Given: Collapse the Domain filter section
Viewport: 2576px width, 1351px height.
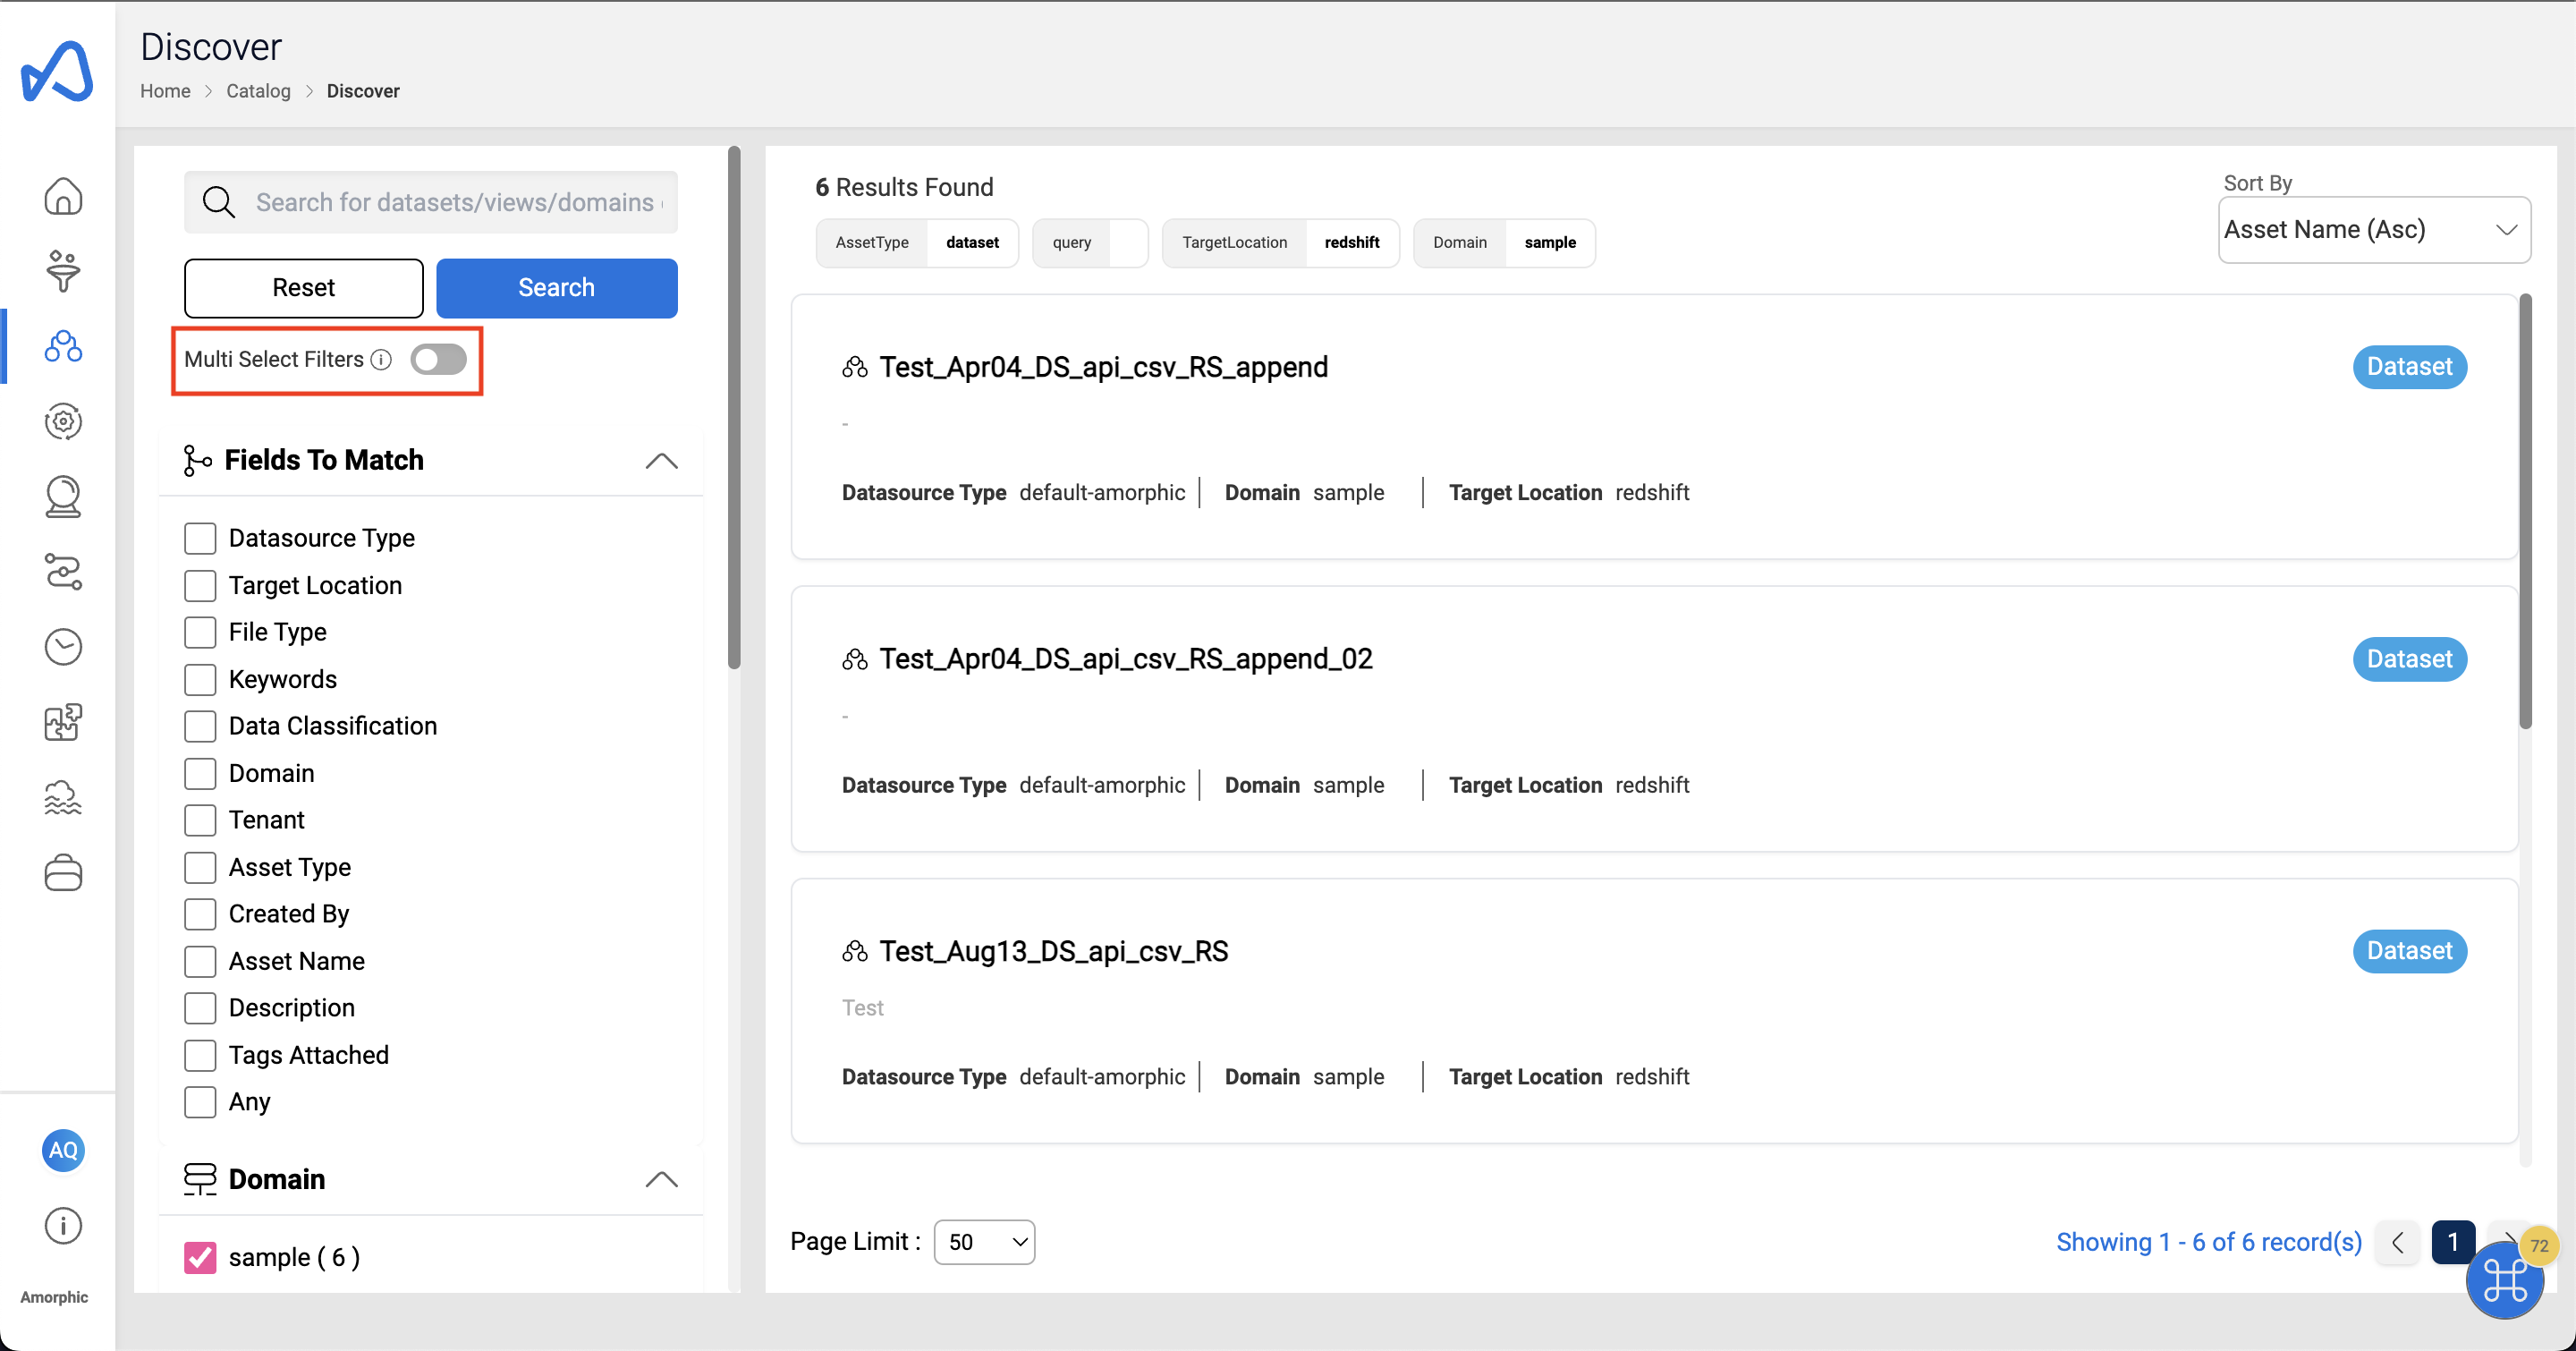Looking at the screenshot, I should (661, 1179).
